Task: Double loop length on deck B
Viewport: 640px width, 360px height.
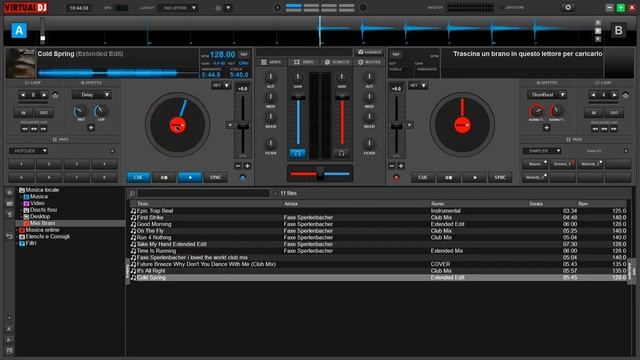Action: [614, 95]
